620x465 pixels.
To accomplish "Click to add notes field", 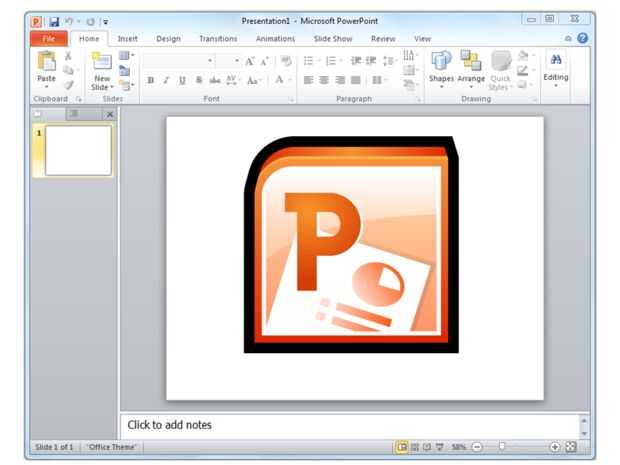I will coord(350,425).
